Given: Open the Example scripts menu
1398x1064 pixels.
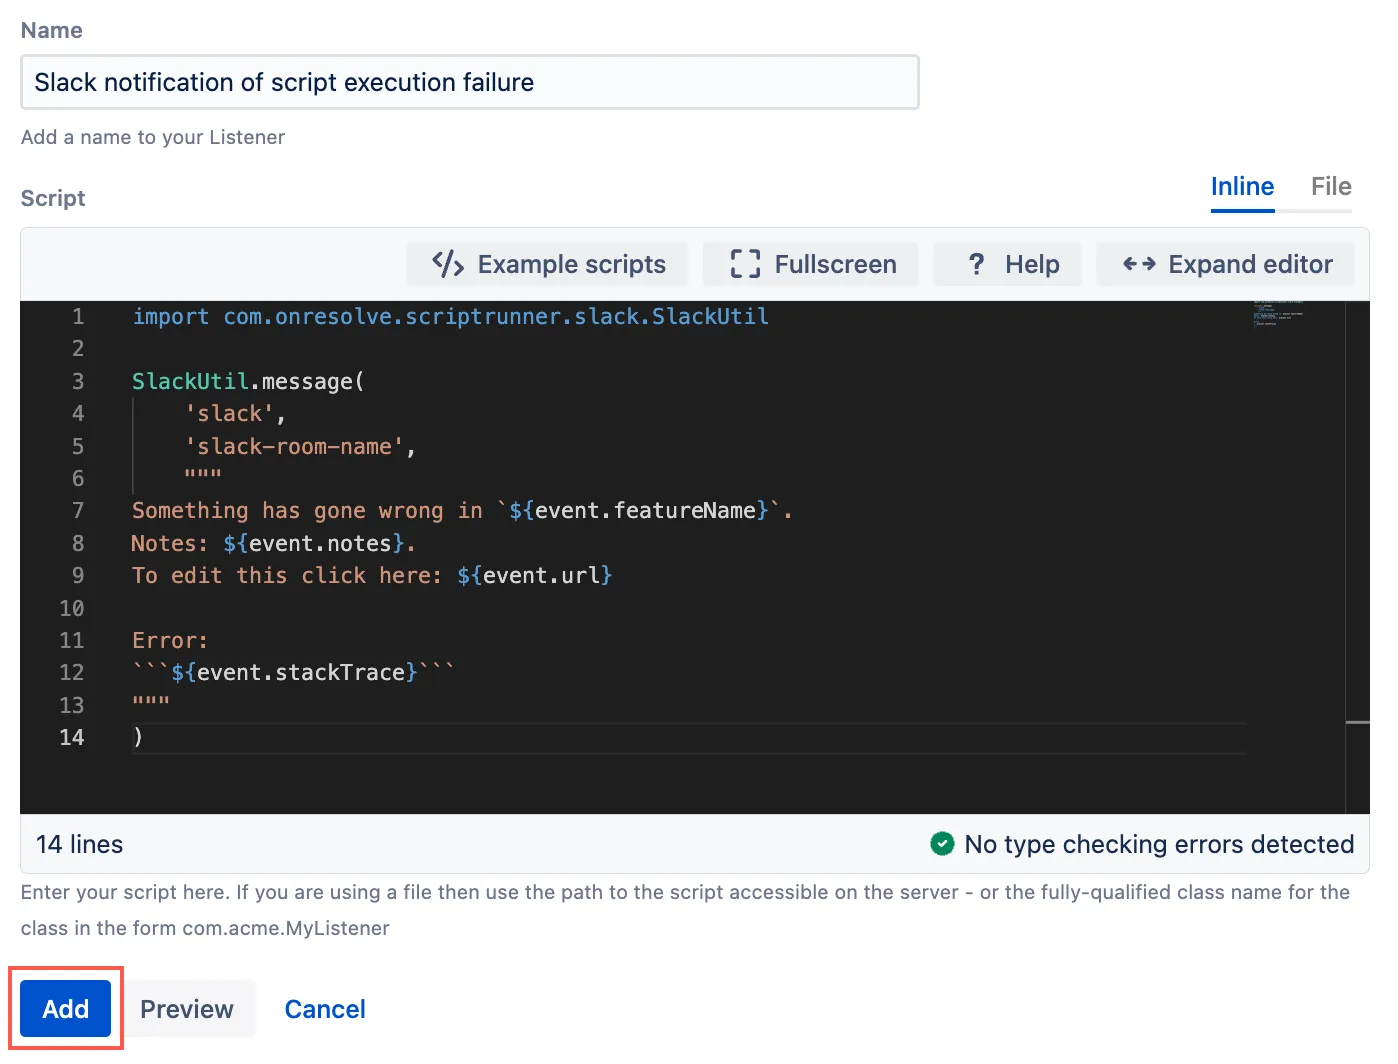Looking at the screenshot, I should pyautogui.click(x=548, y=264).
